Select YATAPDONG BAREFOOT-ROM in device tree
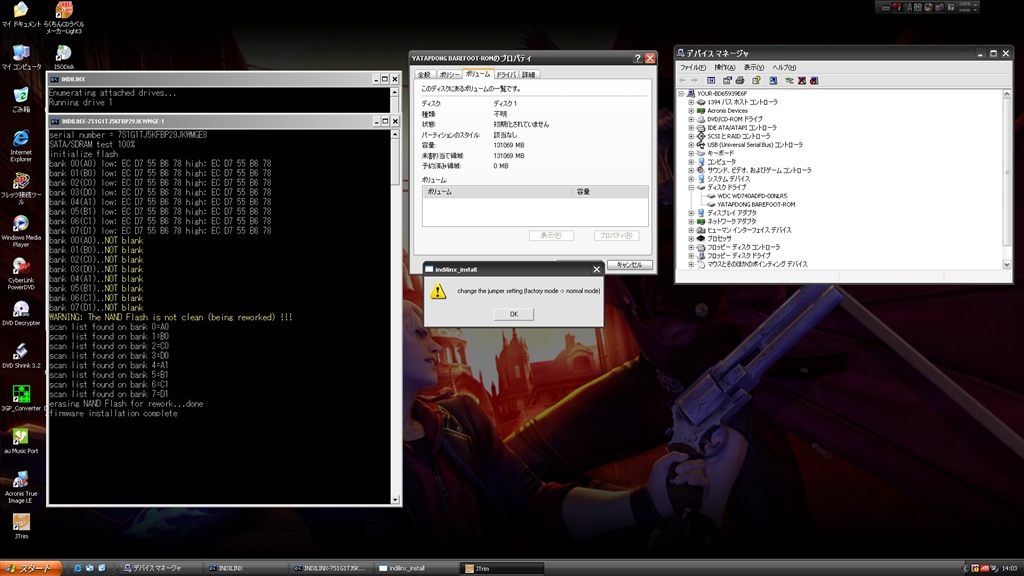 click(x=756, y=204)
